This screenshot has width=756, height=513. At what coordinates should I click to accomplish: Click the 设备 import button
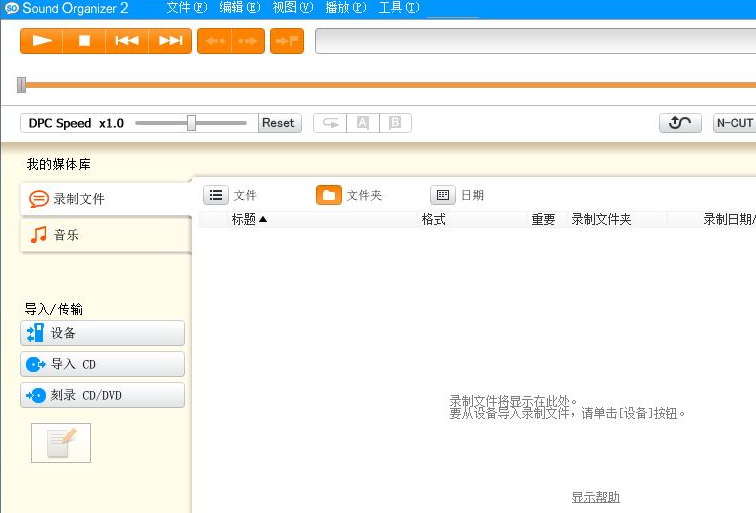[102, 333]
